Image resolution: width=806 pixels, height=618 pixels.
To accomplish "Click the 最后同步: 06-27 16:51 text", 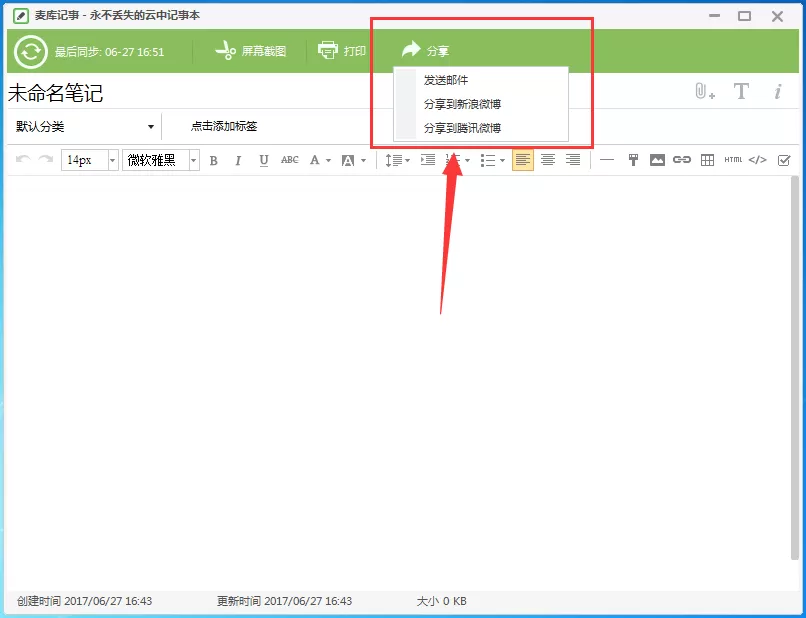I will [x=109, y=52].
